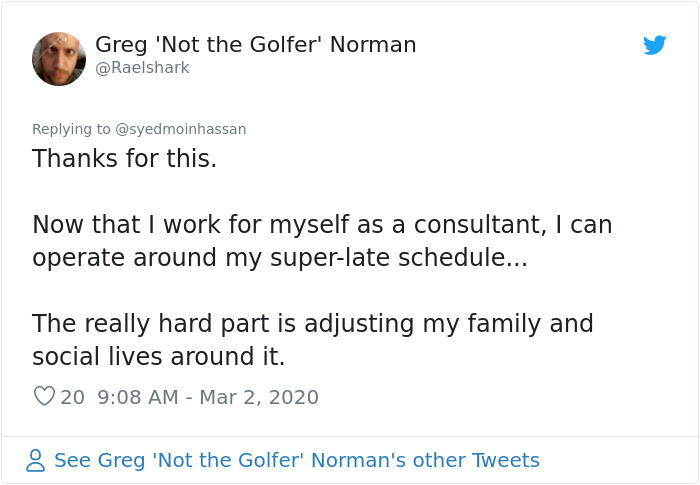Open the Twitter bird logo
700x485 pixels.
(x=655, y=45)
